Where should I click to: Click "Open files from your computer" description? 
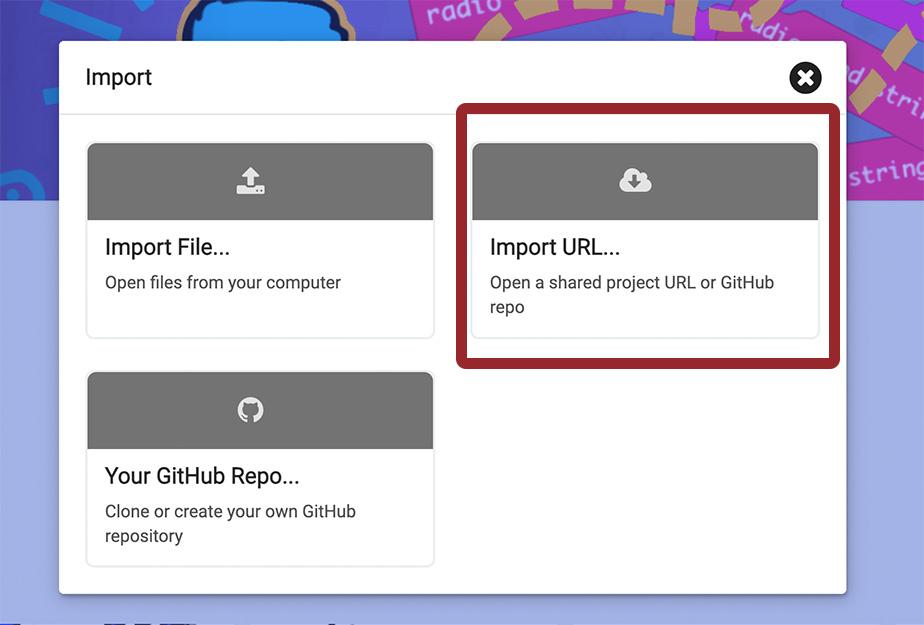click(x=223, y=283)
